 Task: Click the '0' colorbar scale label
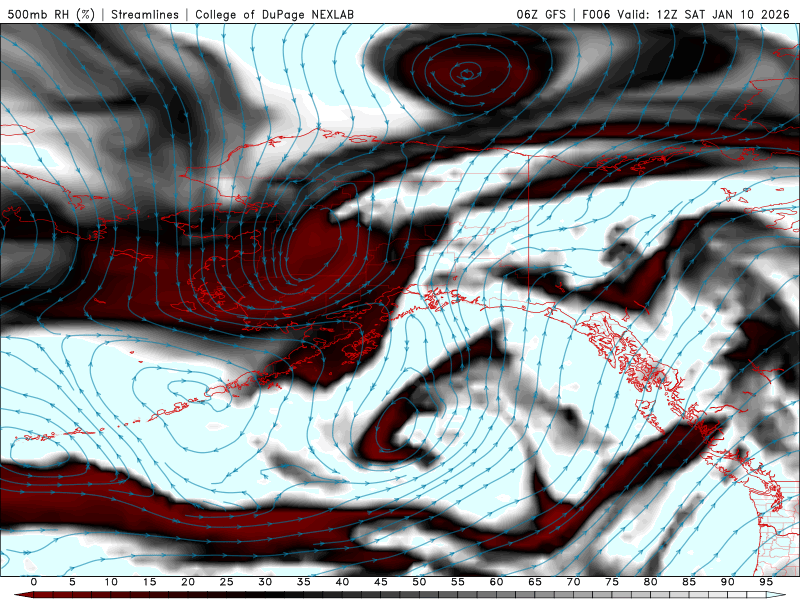[34, 582]
